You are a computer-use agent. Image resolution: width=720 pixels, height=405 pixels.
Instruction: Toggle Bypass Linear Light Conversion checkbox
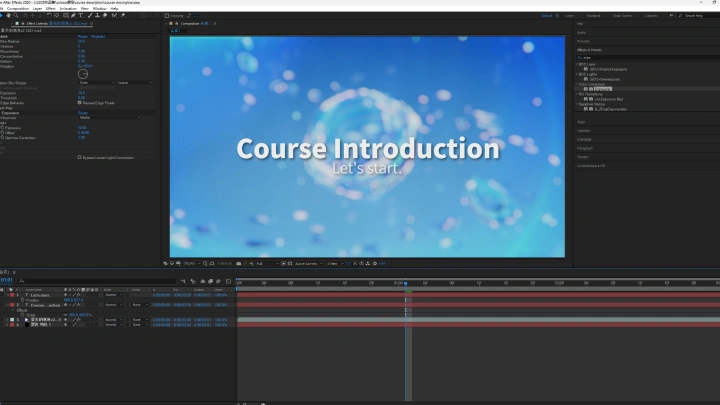pos(79,158)
